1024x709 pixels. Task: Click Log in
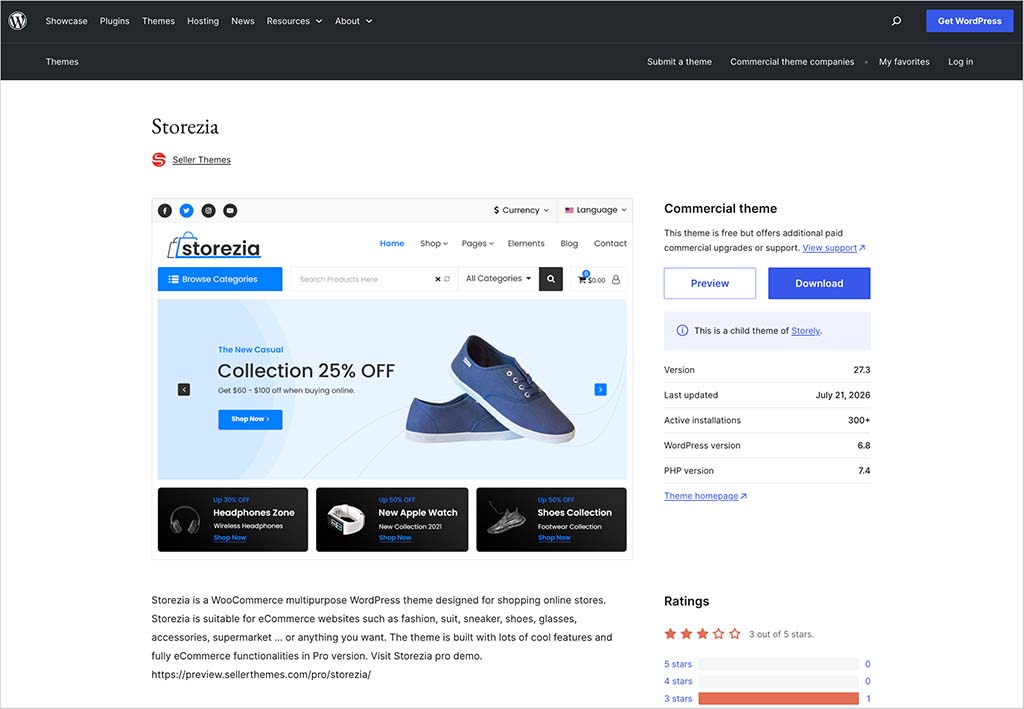[960, 61]
